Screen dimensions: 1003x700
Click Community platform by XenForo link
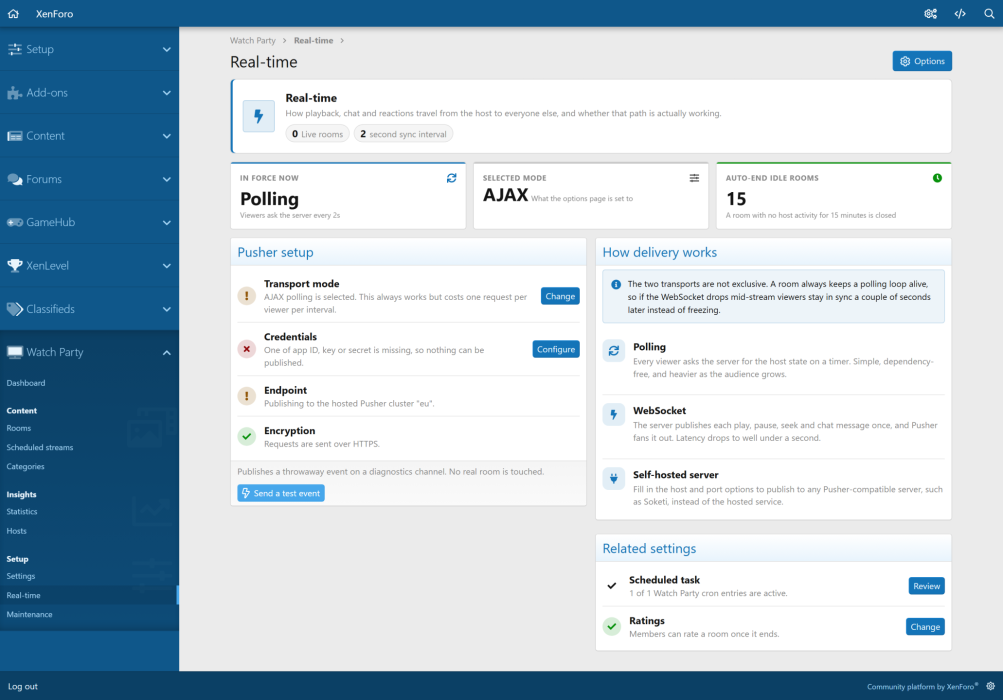coord(922,687)
